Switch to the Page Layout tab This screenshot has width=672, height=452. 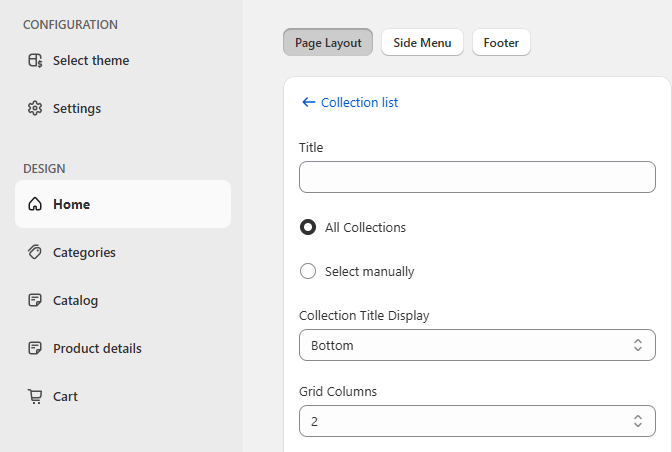328,42
